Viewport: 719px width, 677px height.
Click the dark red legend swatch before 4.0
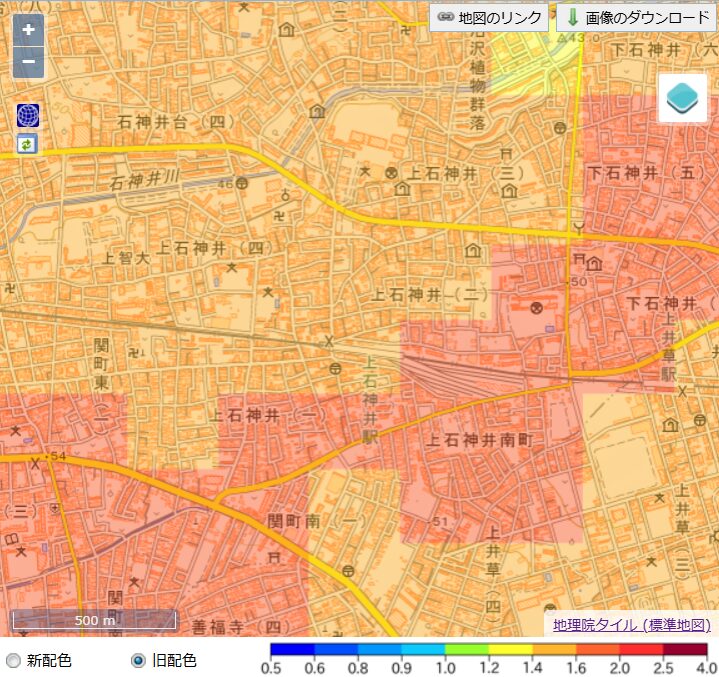685,649
